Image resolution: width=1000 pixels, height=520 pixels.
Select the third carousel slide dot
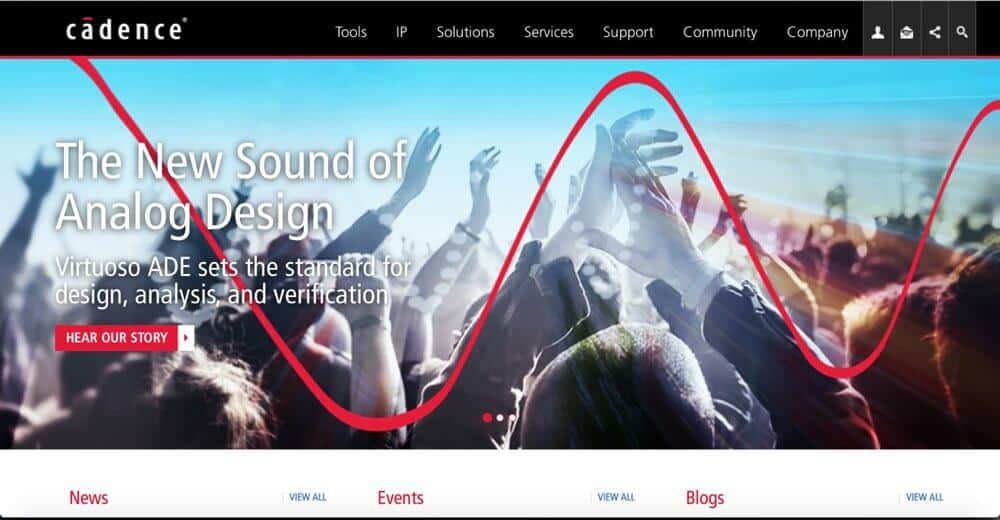511,418
